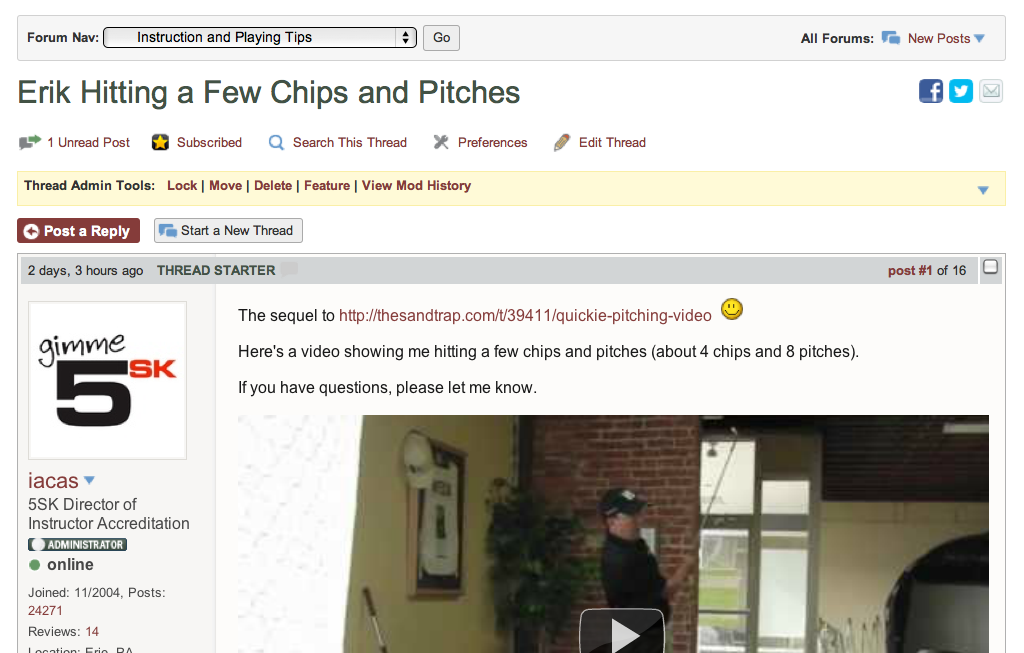
Task: Share thread on Facebook icon
Action: pos(931,91)
